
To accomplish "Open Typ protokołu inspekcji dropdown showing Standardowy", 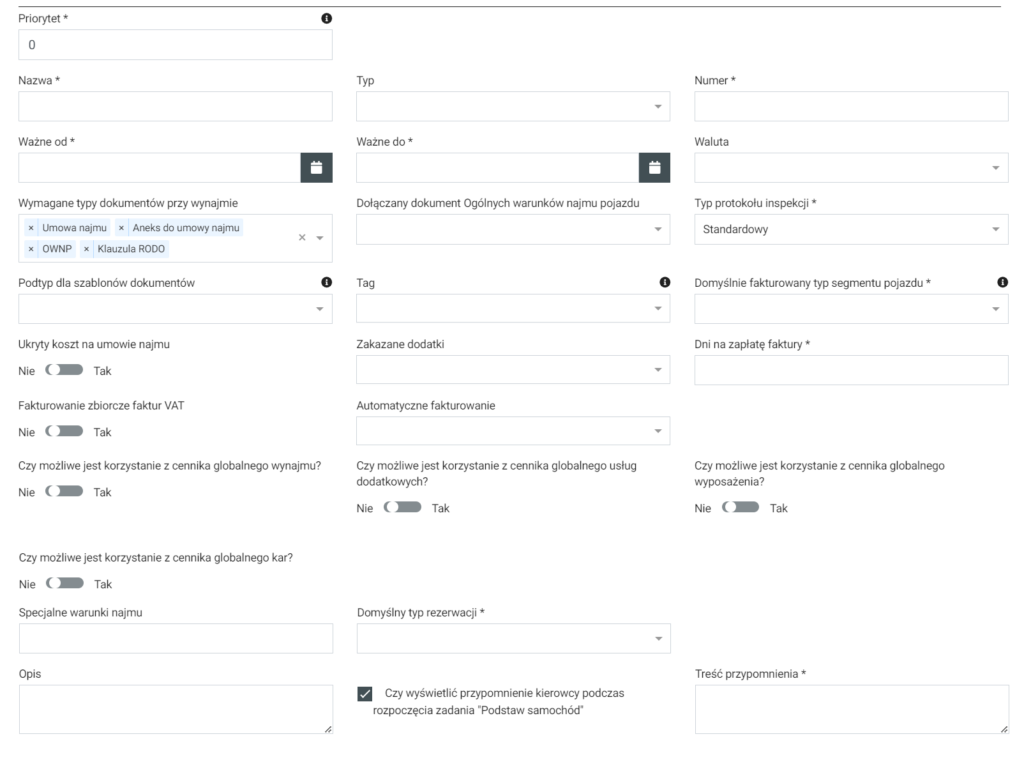I will click(851, 229).
